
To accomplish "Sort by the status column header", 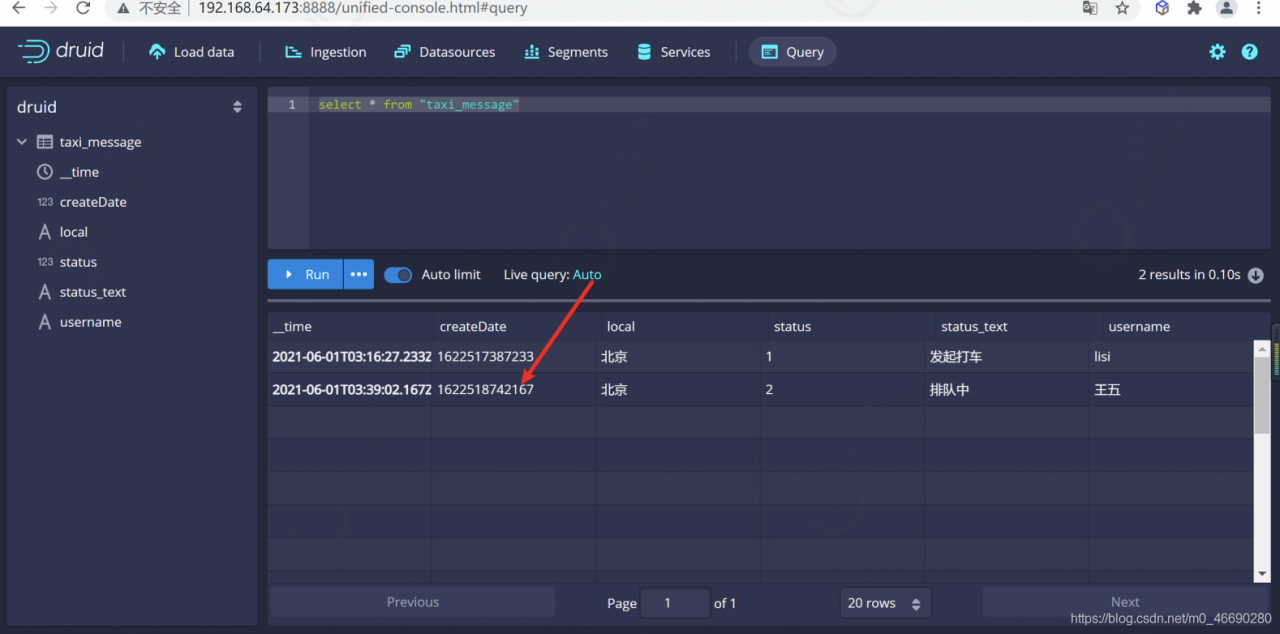I will (849, 326).
